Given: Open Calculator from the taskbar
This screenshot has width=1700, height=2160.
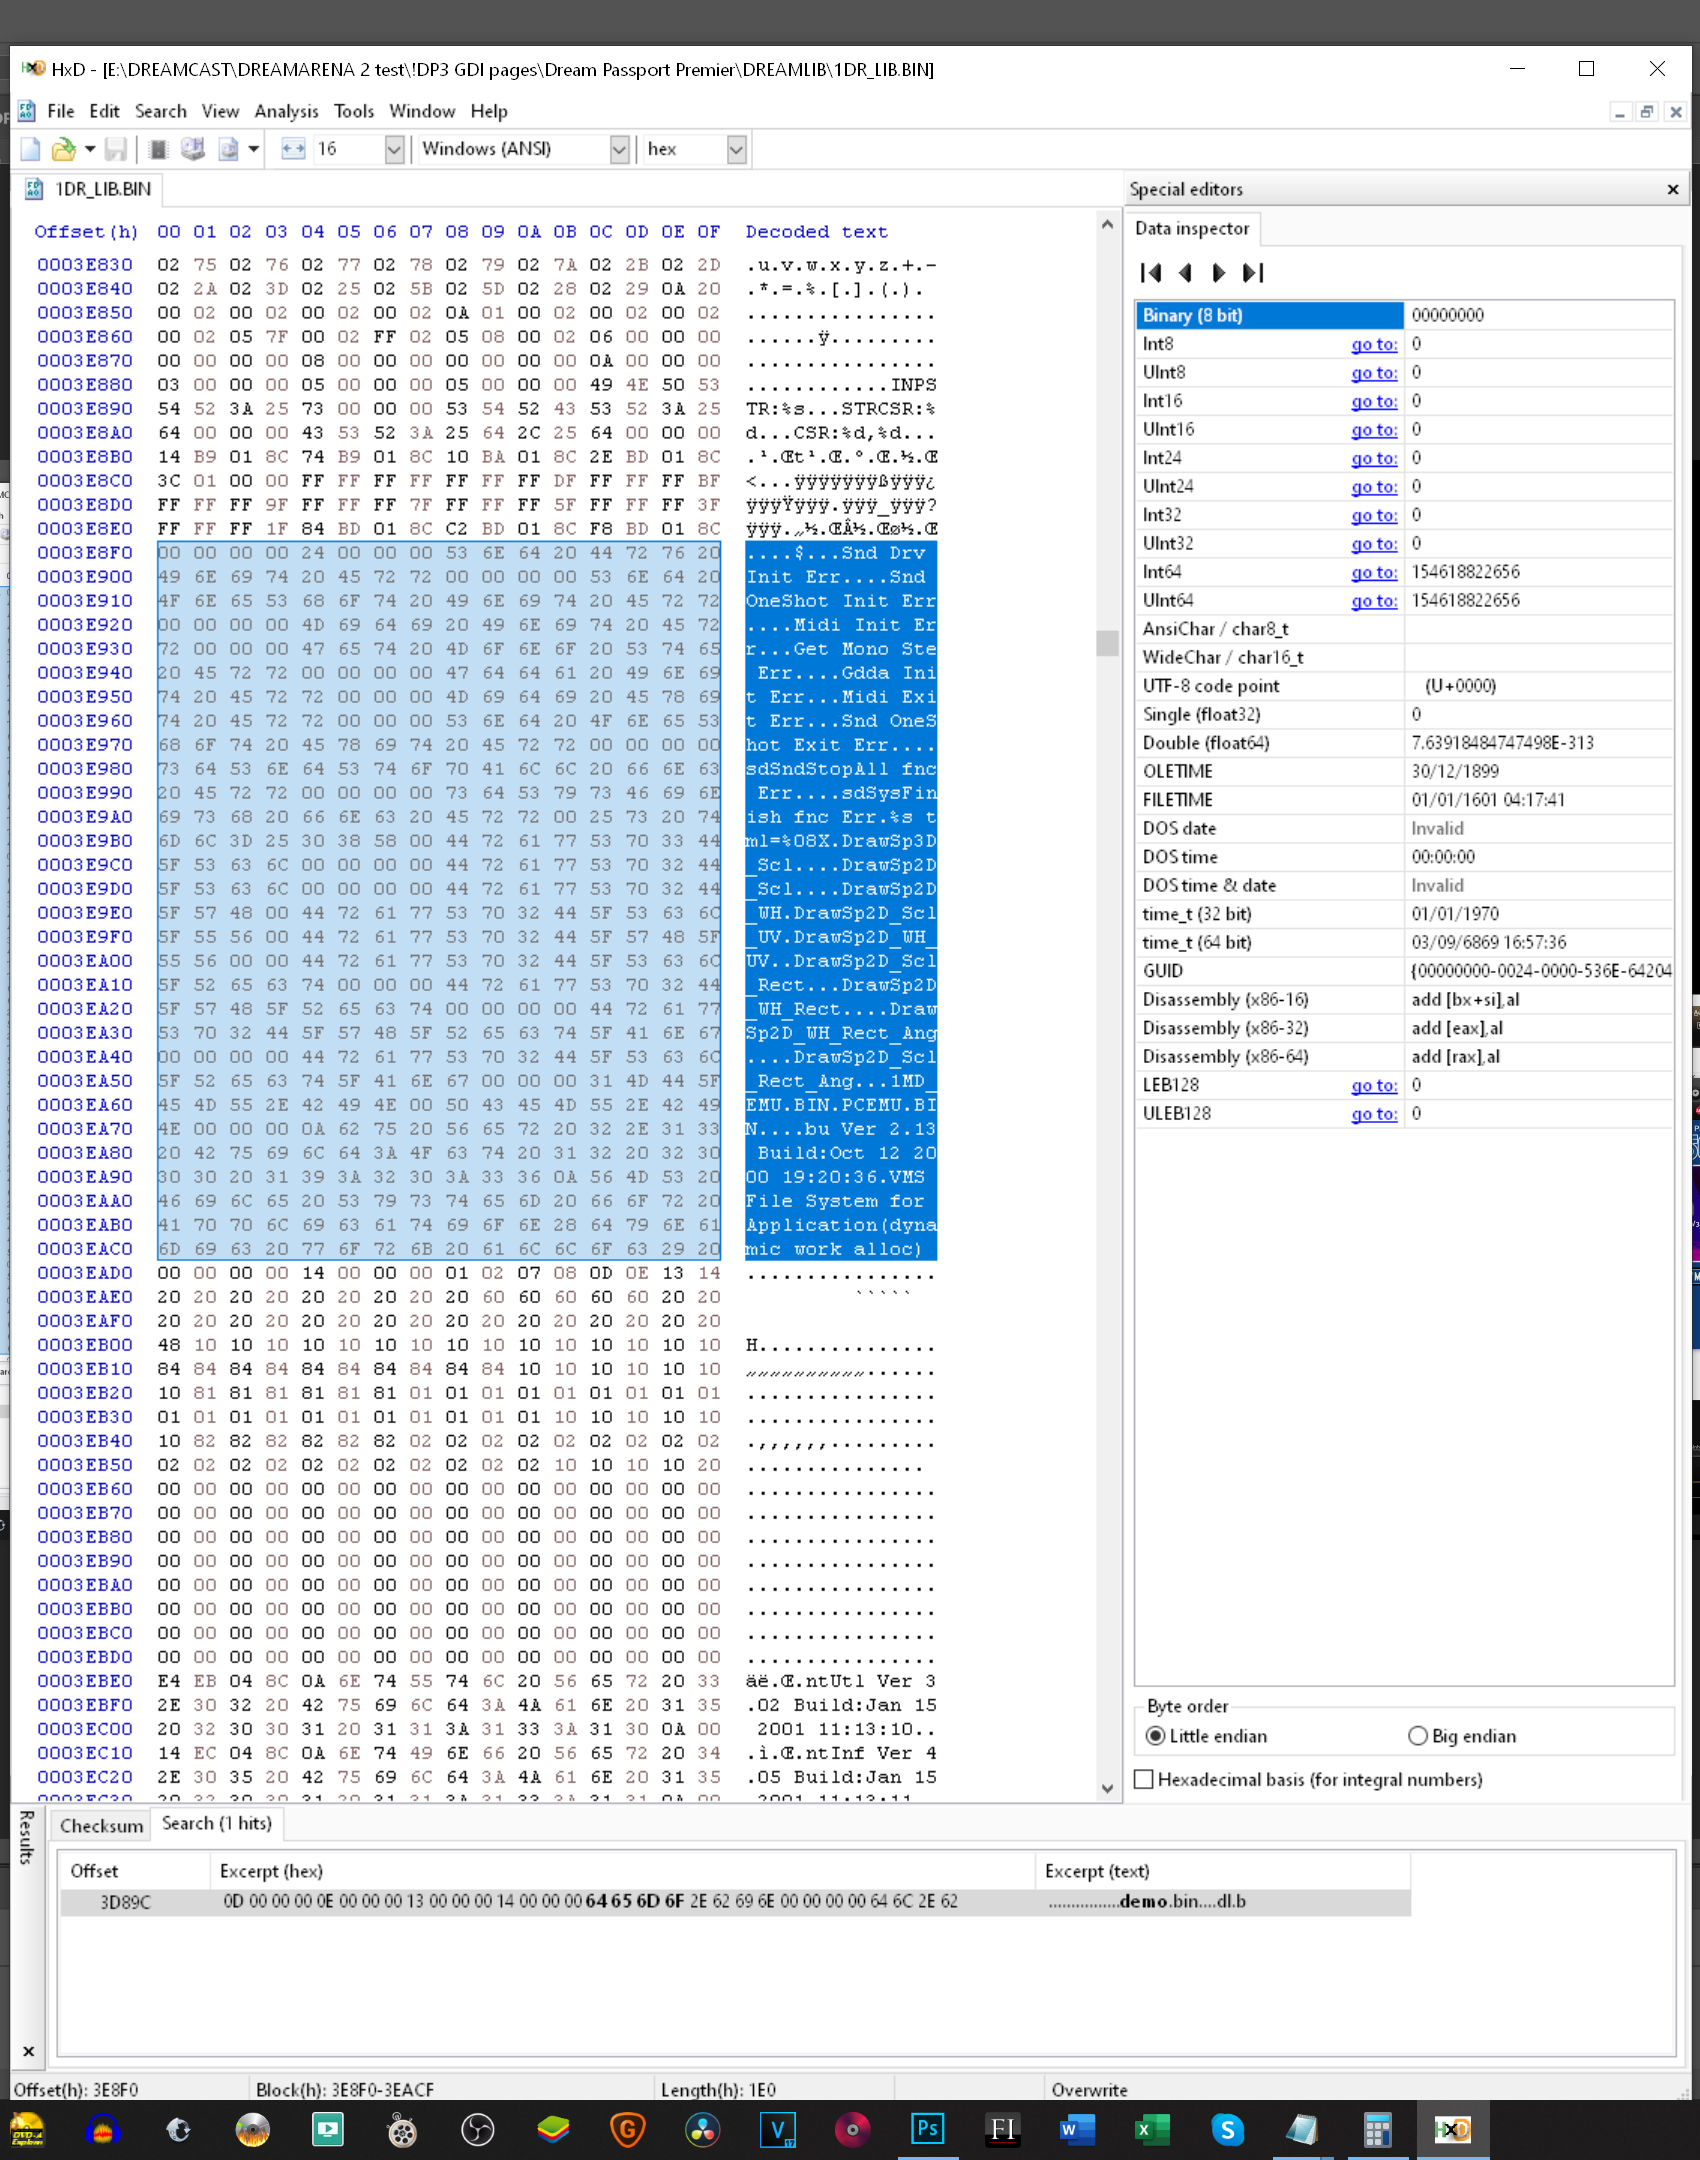Looking at the screenshot, I should (x=1377, y=2129).
